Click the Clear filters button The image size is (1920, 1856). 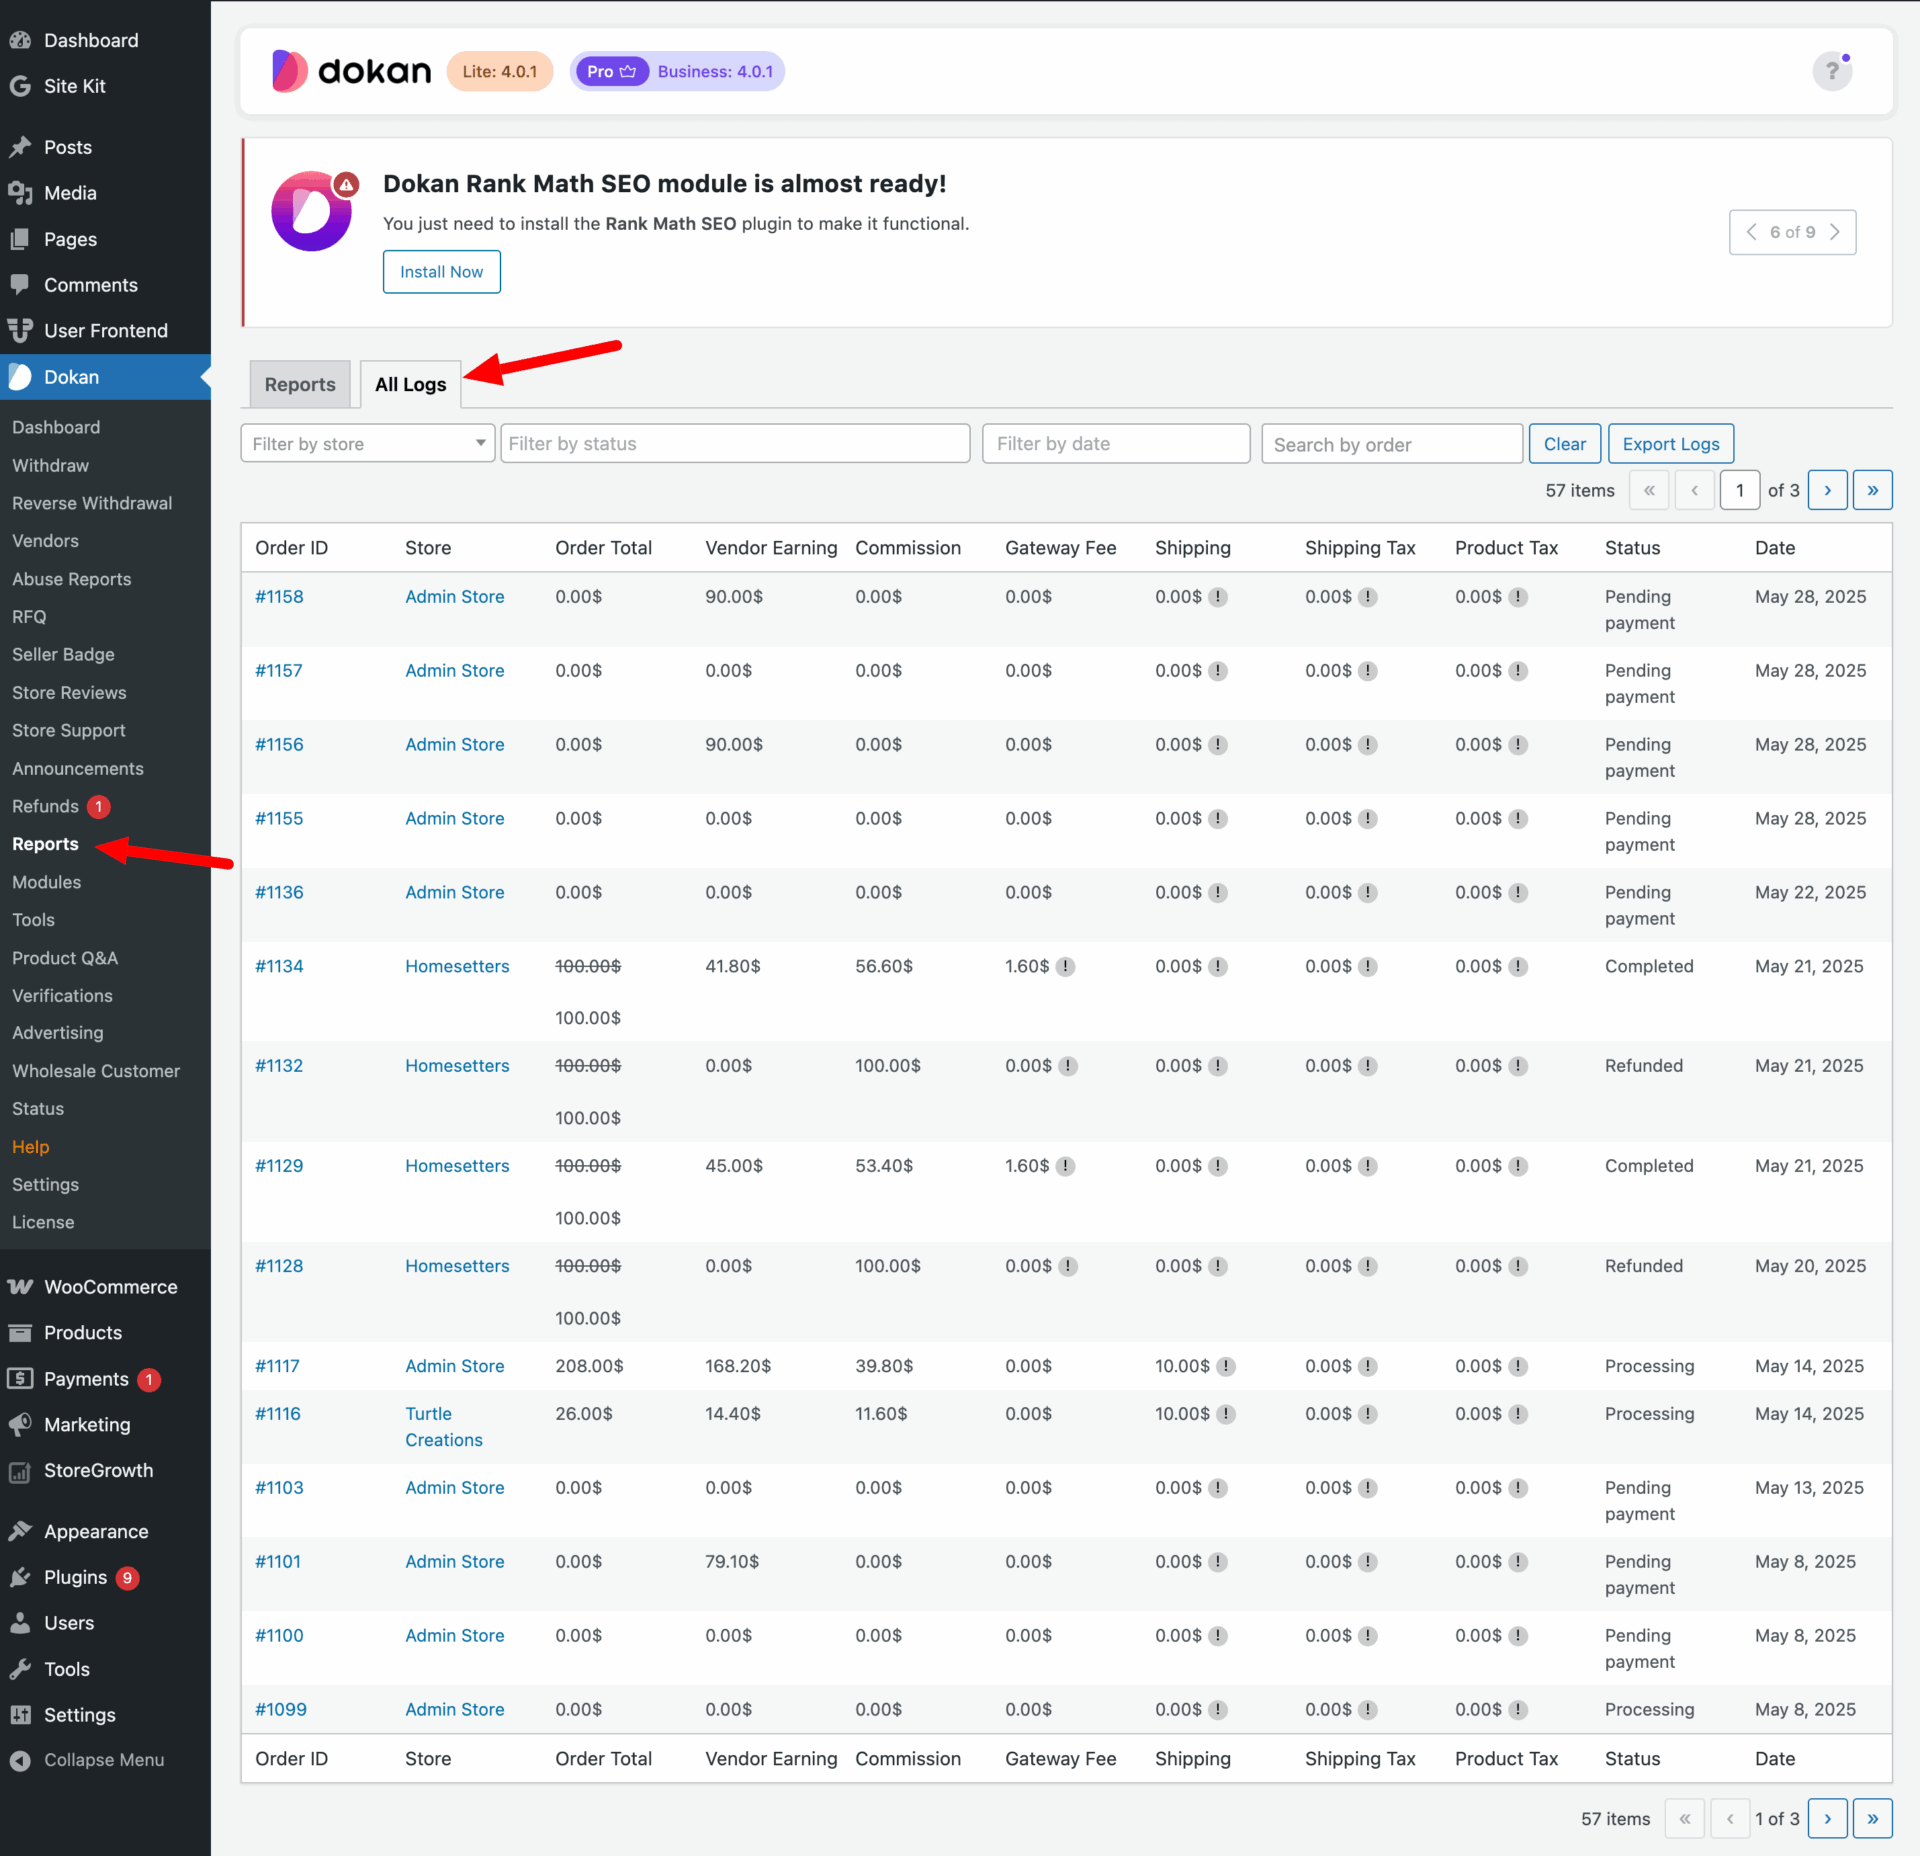1564,443
